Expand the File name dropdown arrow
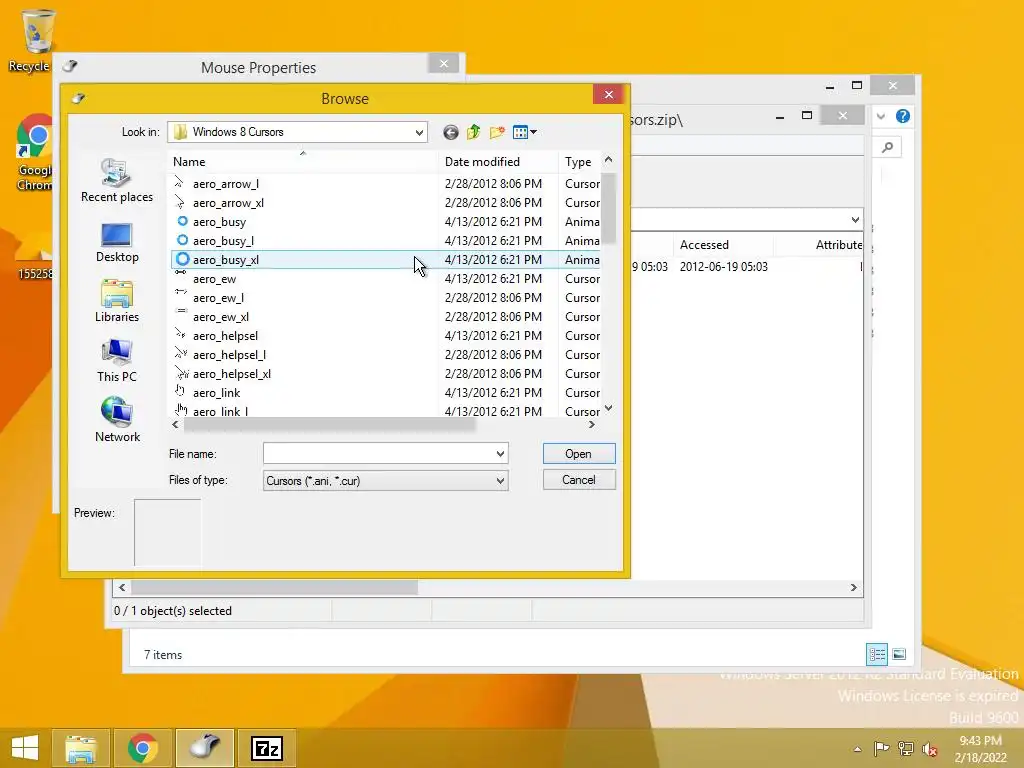This screenshot has height=768, width=1024. point(500,454)
